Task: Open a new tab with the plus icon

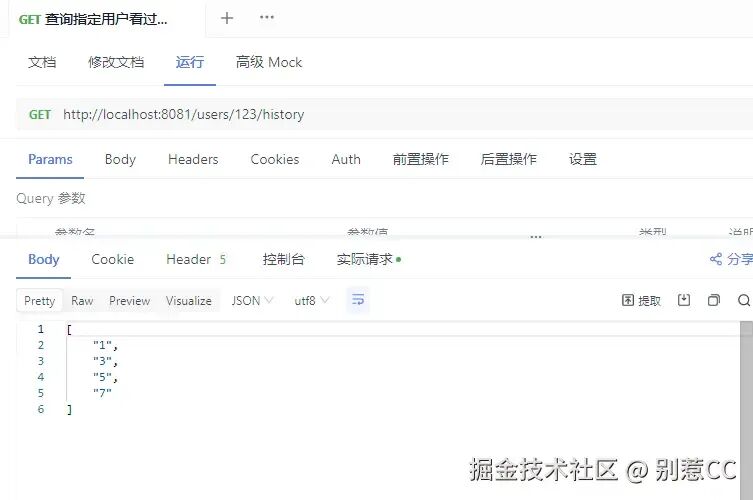Action: (x=227, y=18)
